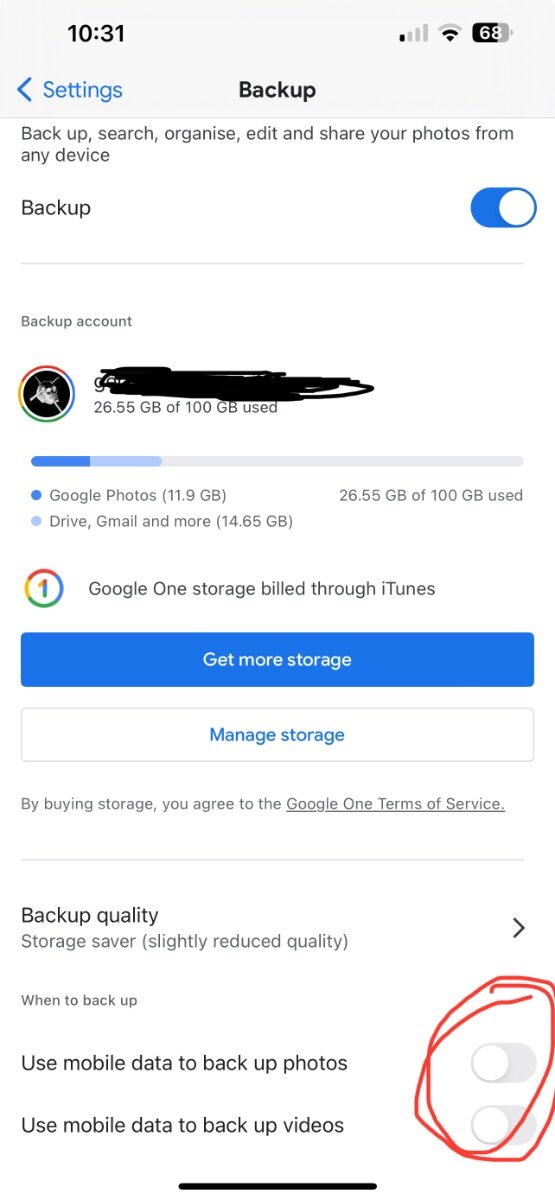This screenshot has height=1200, width=555.
Task: Enable mobile data for video backups
Action: coord(503,1125)
